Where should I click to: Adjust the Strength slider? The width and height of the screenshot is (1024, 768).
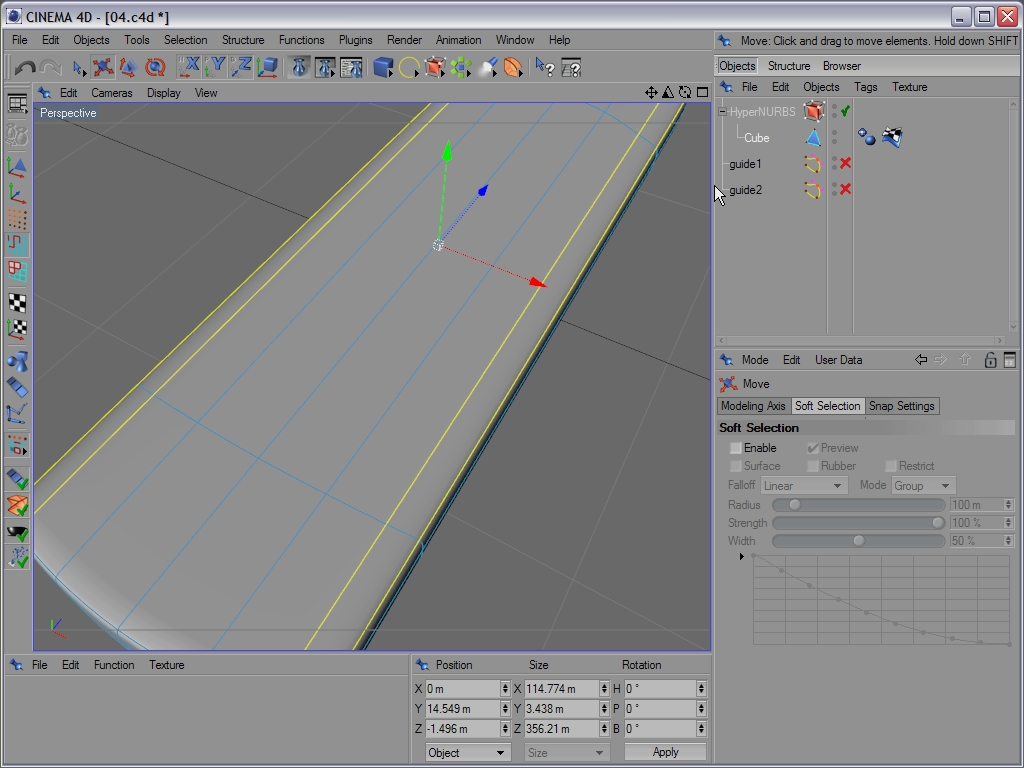click(x=859, y=523)
